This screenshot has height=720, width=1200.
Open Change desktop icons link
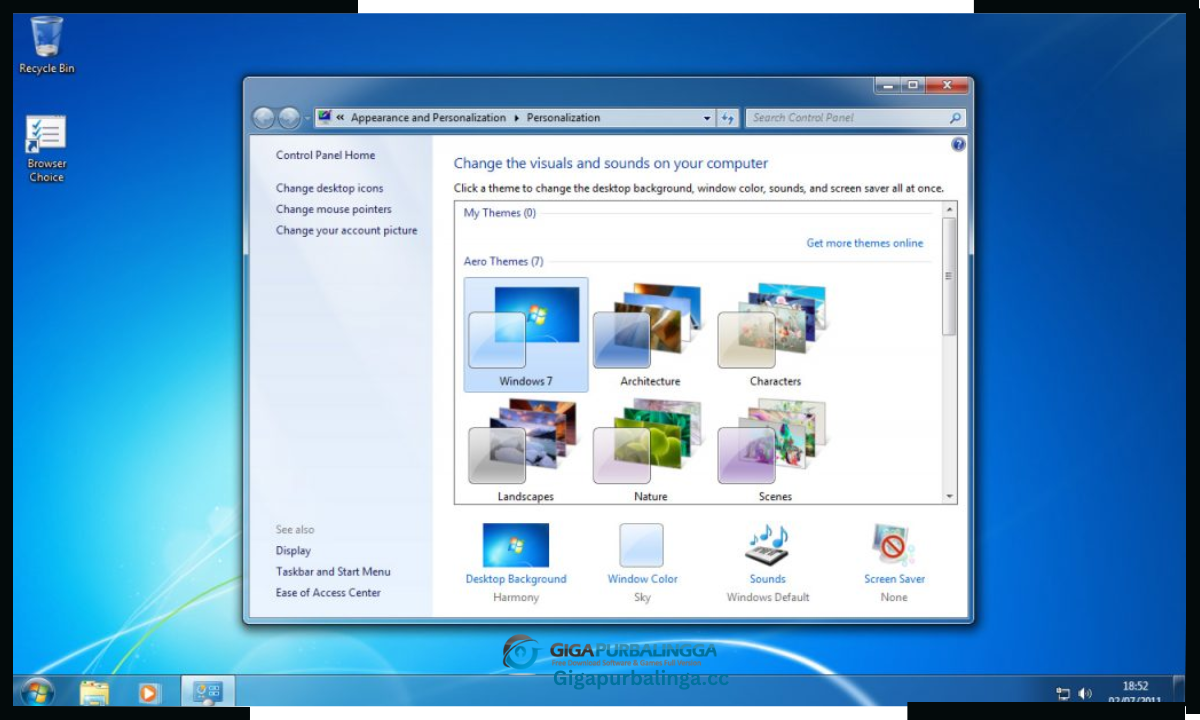pos(330,188)
